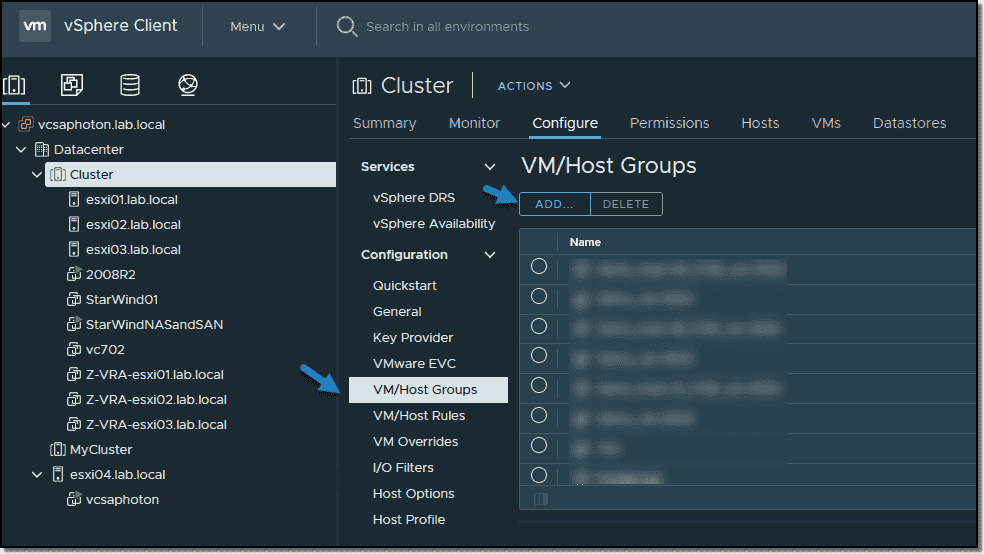
Task: Collapse the esxi04.lab.local tree node
Action: coord(37,475)
